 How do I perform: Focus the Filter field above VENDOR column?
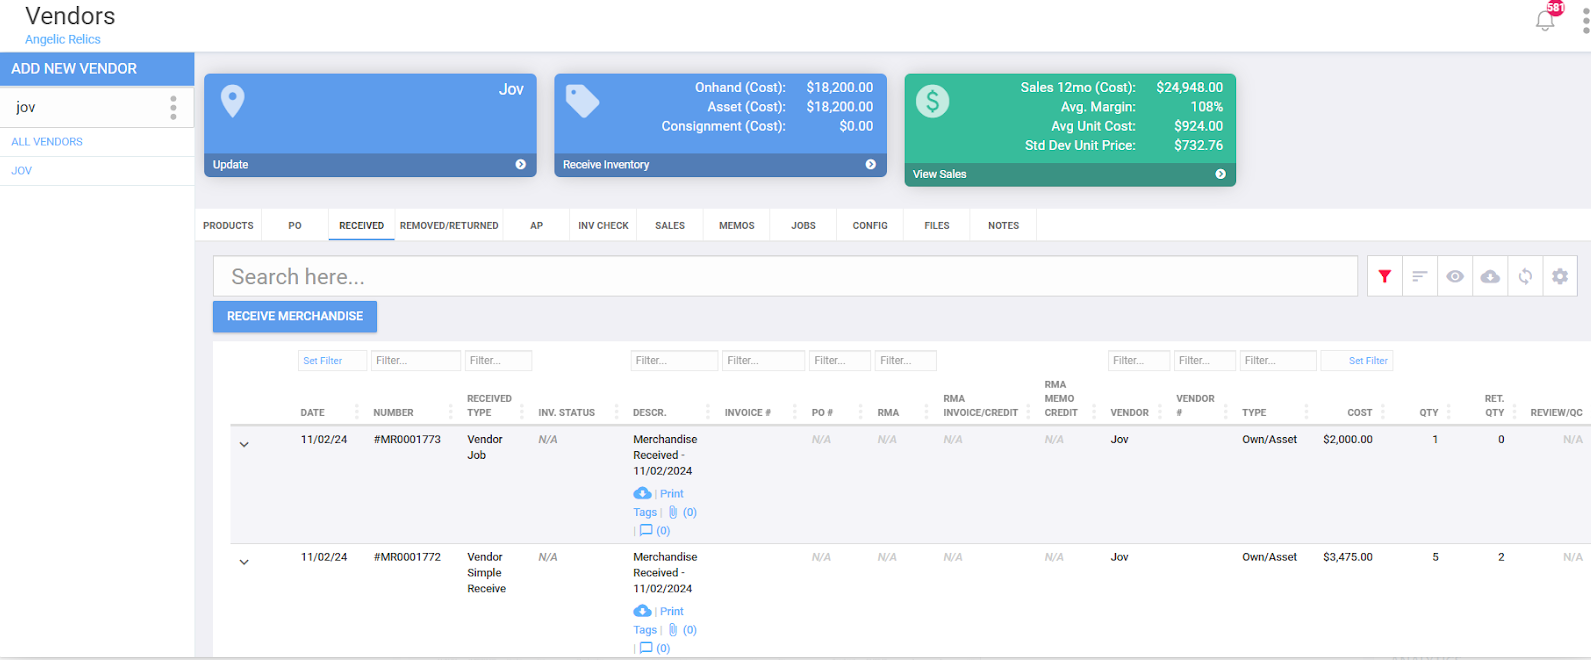[x=1139, y=361]
